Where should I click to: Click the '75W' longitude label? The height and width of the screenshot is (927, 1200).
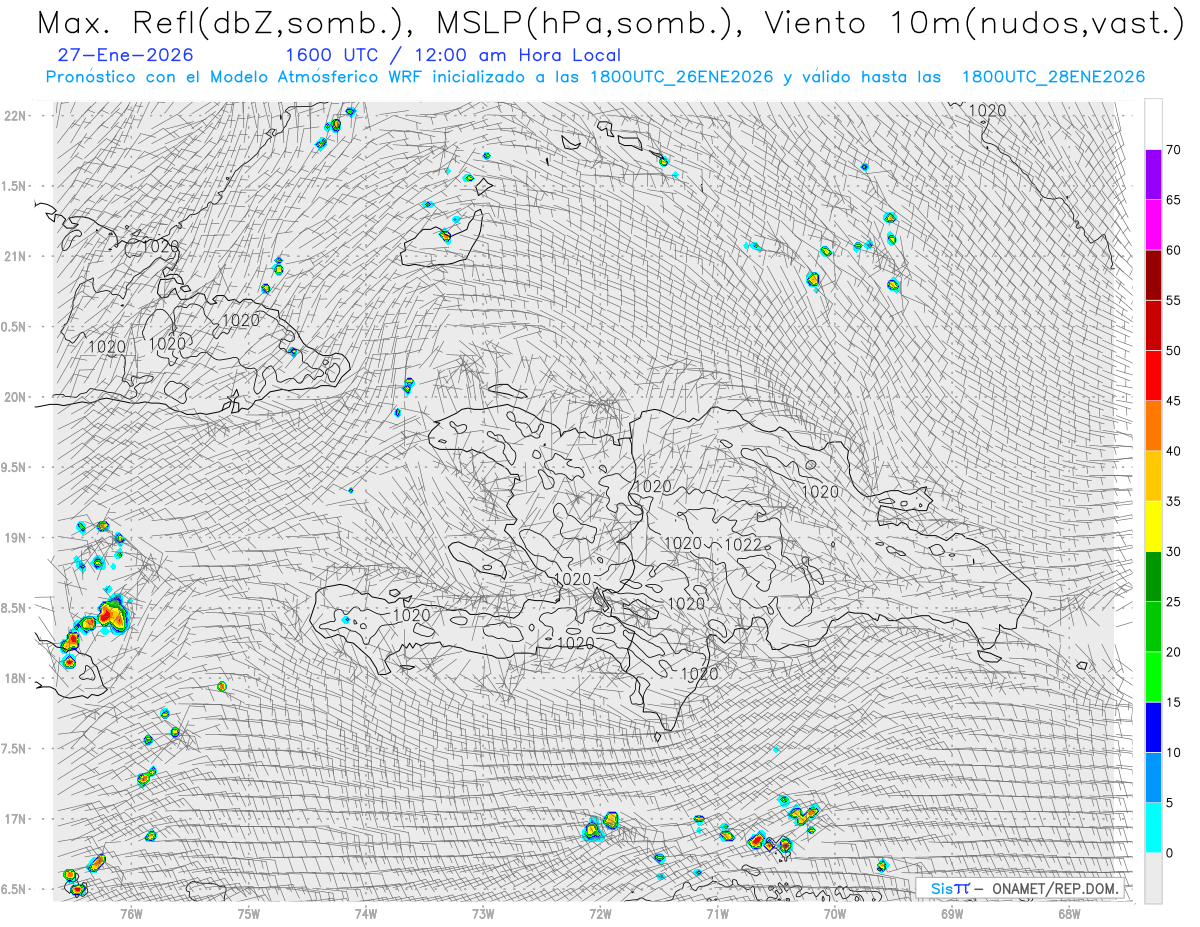pos(248,913)
